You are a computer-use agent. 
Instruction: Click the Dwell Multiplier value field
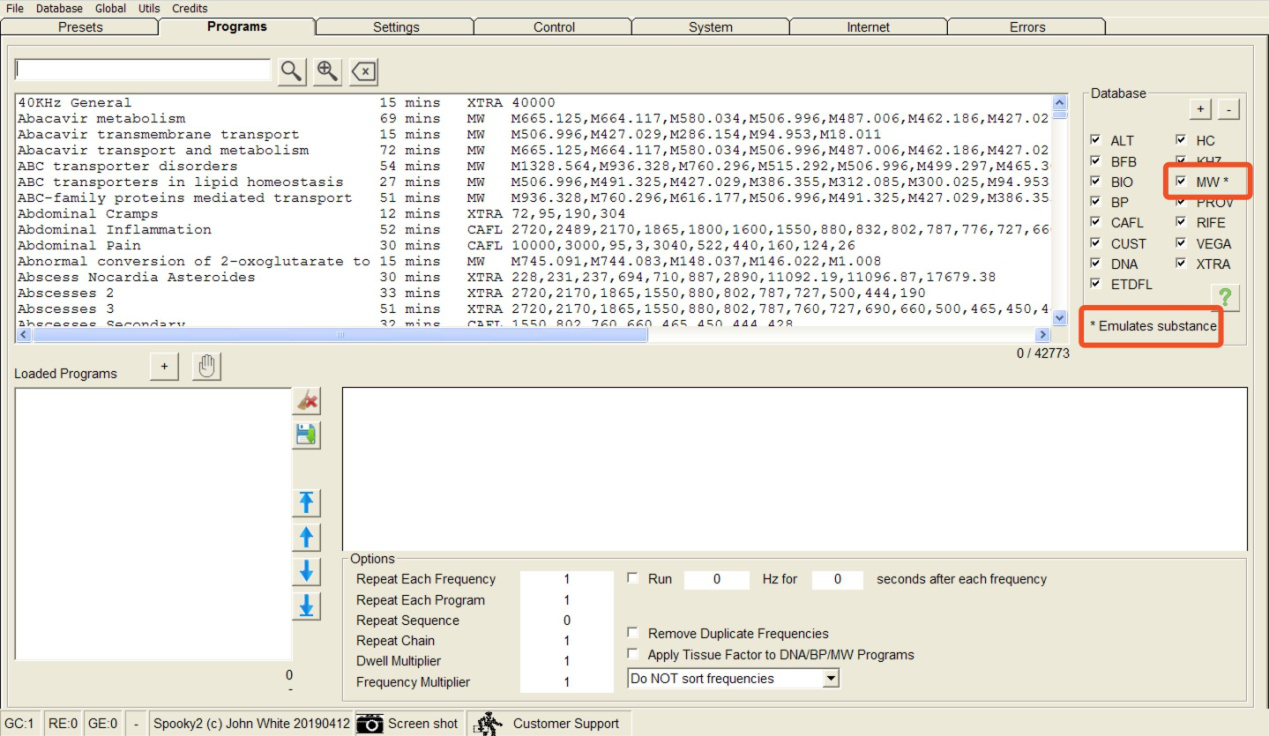click(567, 661)
